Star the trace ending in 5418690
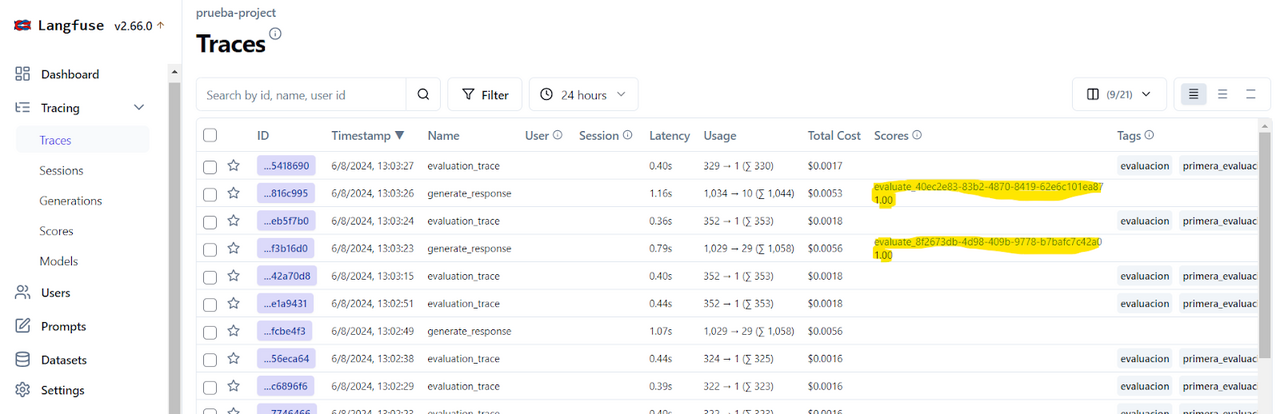 pos(234,166)
